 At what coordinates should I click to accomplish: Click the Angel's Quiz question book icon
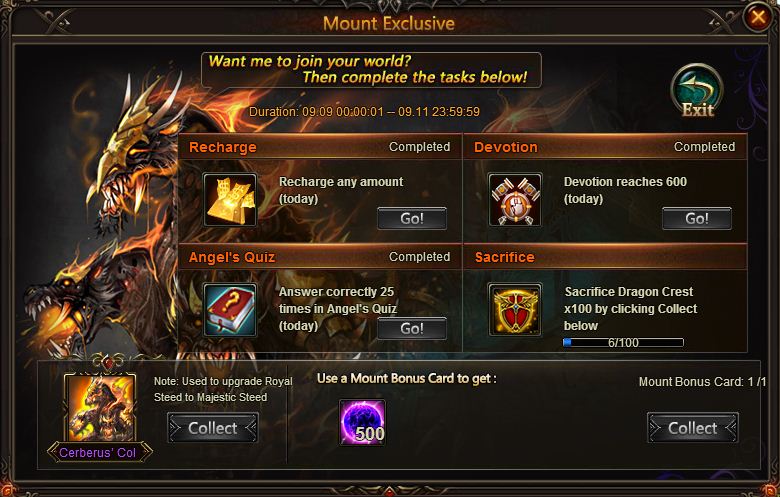230,309
